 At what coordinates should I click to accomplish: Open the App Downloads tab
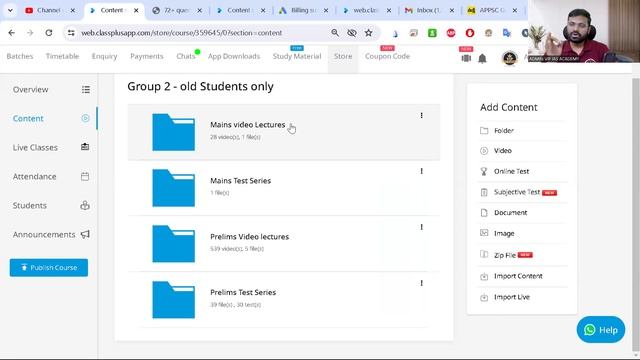[234, 56]
